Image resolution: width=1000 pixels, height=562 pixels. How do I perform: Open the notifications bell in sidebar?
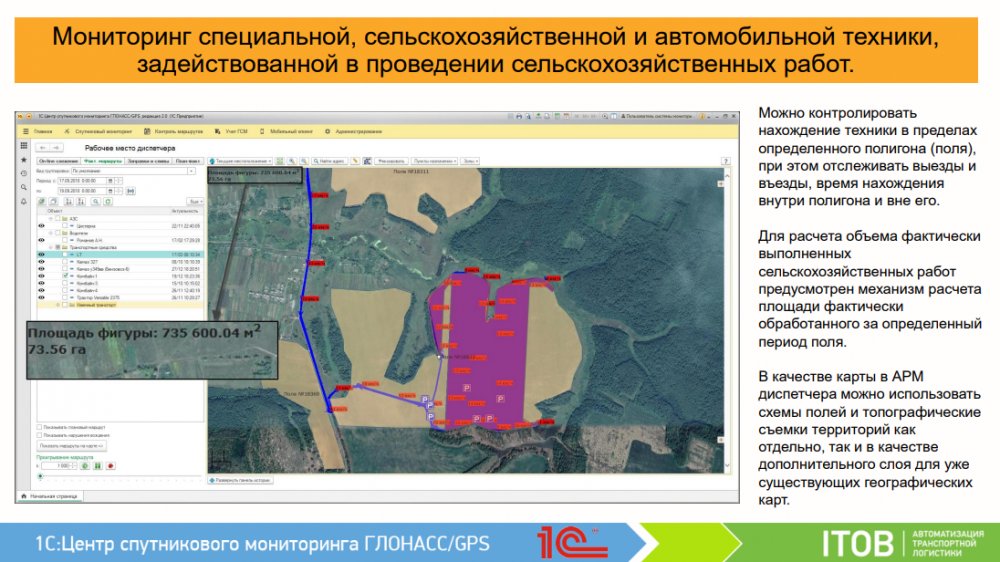pyautogui.click(x=23, y=201)
